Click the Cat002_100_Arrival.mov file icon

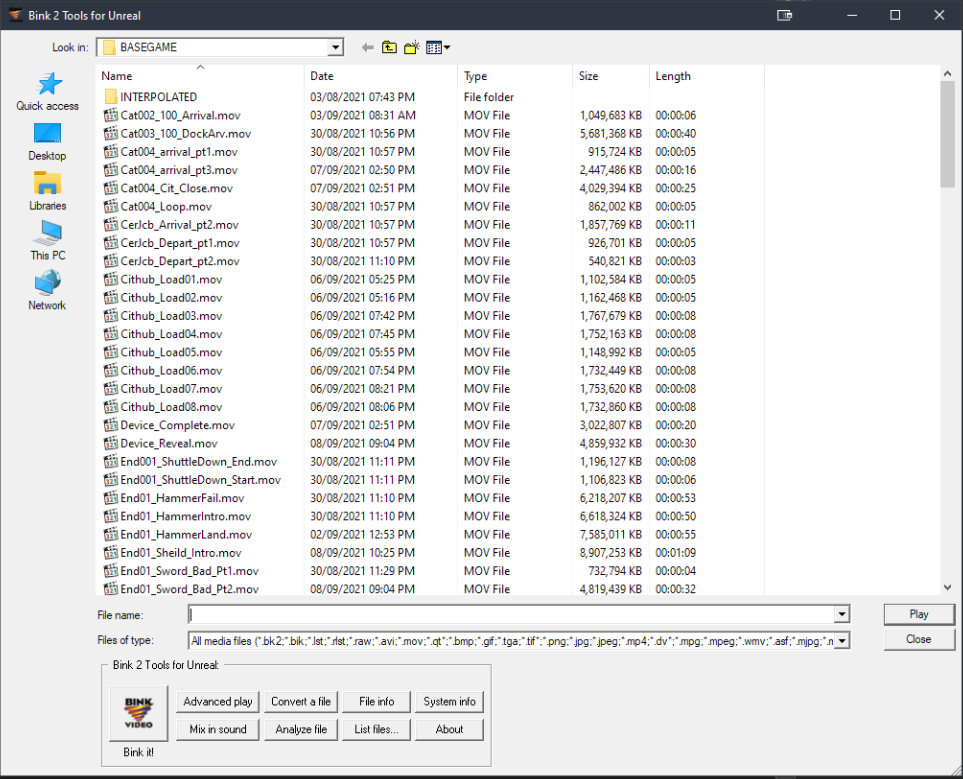point(111,115)
